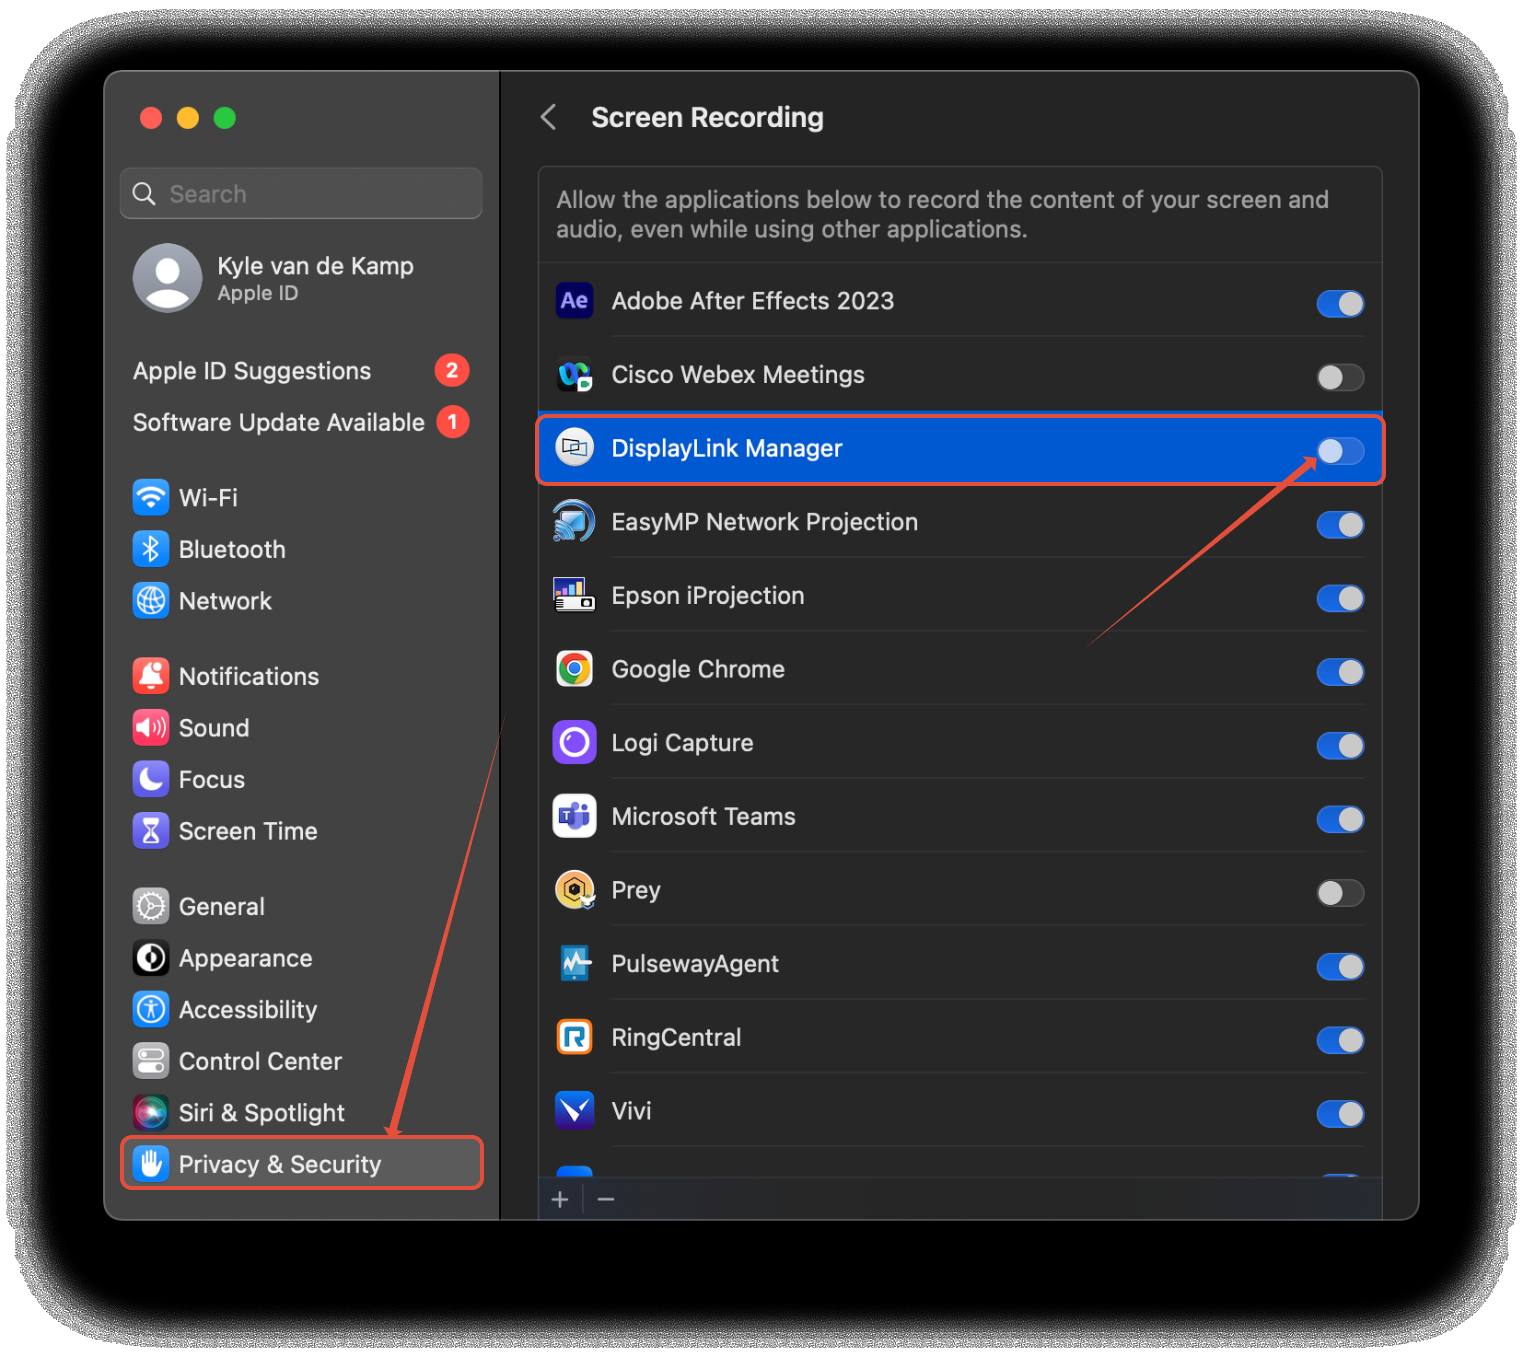Enable DisplayLink Manager screen recording toggle

point(1340,451)
